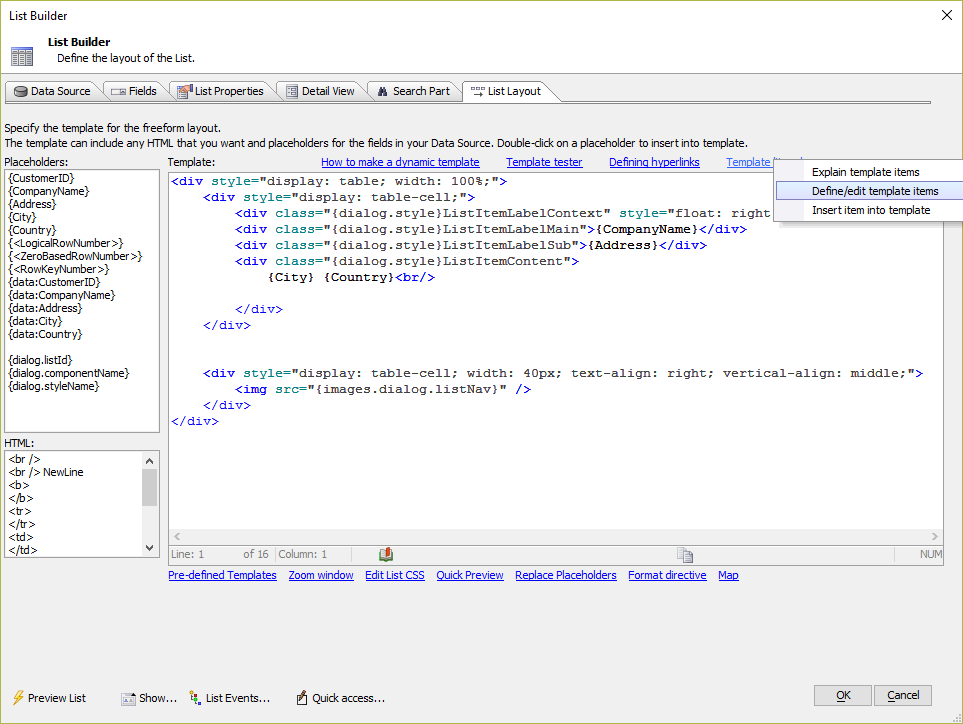Screen dimensions: 963x724
Task: Open Pre-defined Templates link
Action: (x=222, y=575)
